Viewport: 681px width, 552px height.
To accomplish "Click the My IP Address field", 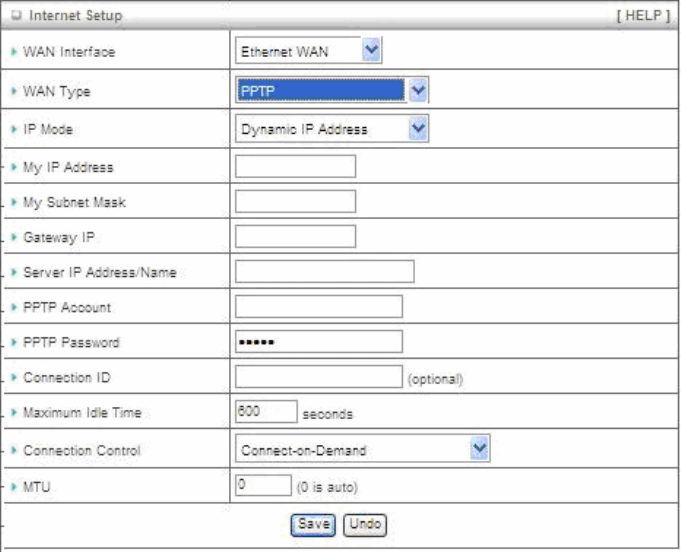I will [296, 166].
